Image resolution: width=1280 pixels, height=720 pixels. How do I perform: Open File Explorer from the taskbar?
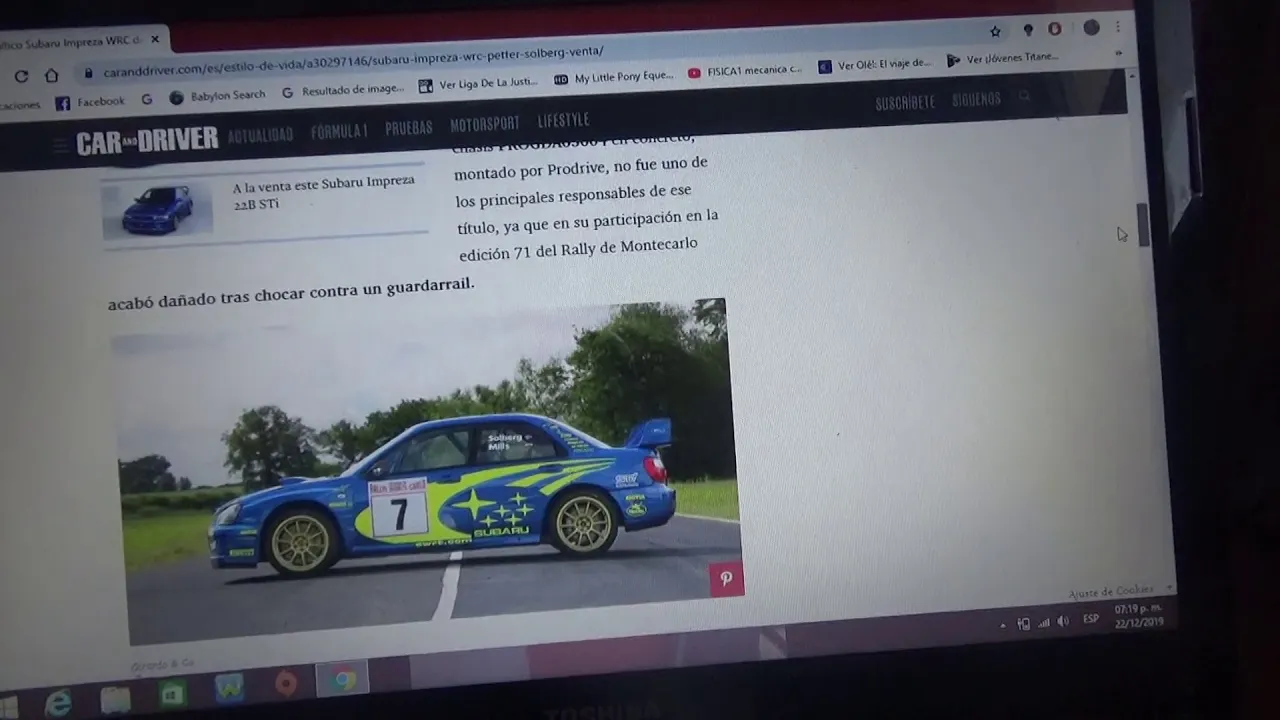click(x=115, y=699)
